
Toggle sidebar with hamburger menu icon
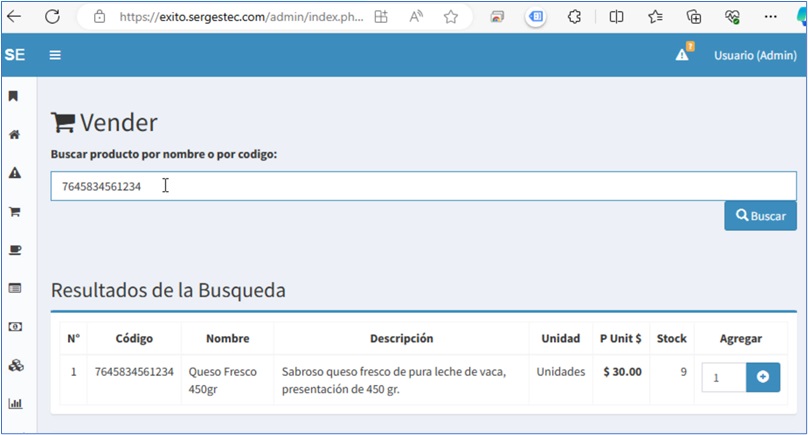55,55
